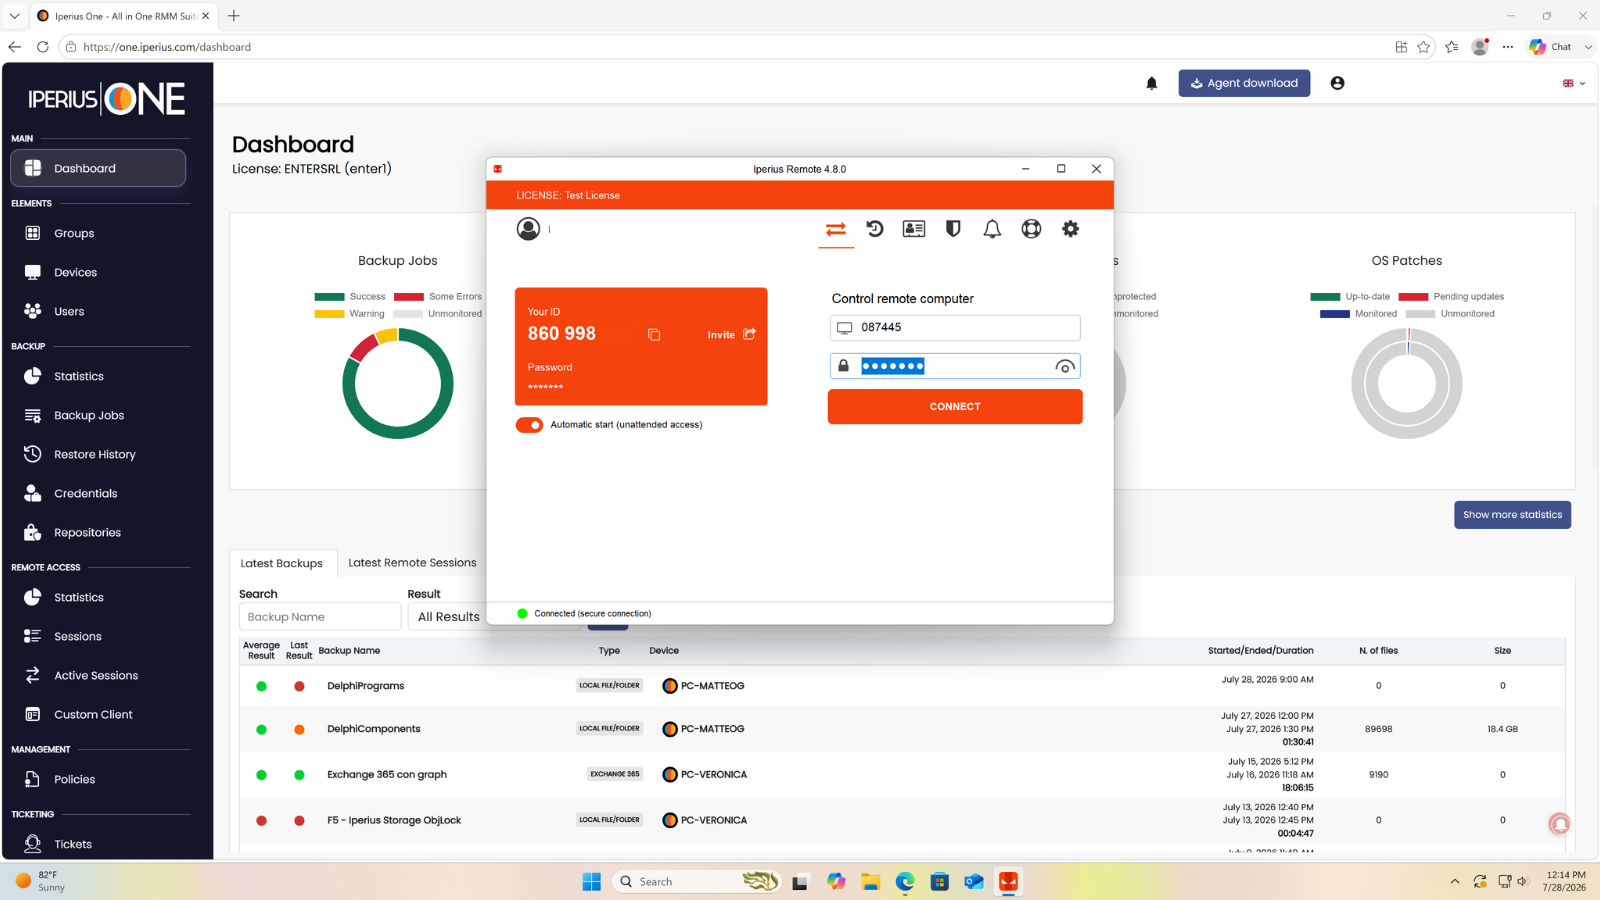Open the support lifebuoy icon in Iperius Remote
This screenshot has width=1600, height=900.
1031,229
